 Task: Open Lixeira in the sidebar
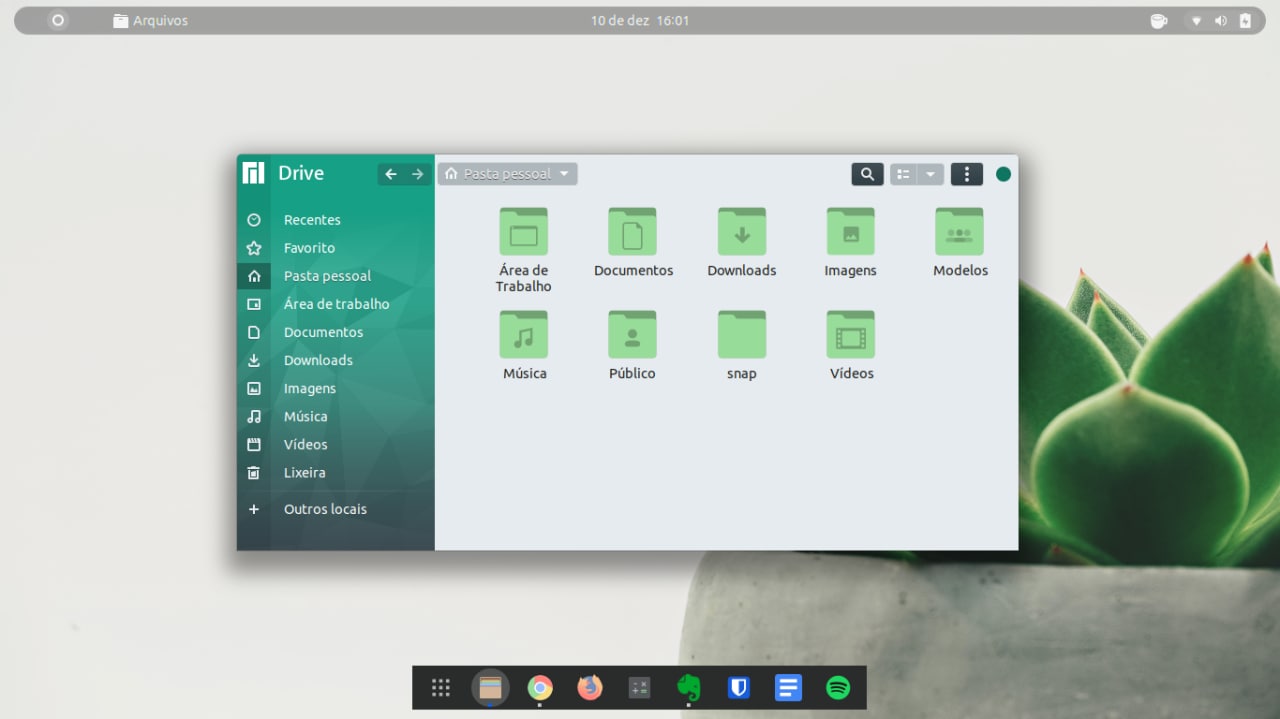(336, 472)
